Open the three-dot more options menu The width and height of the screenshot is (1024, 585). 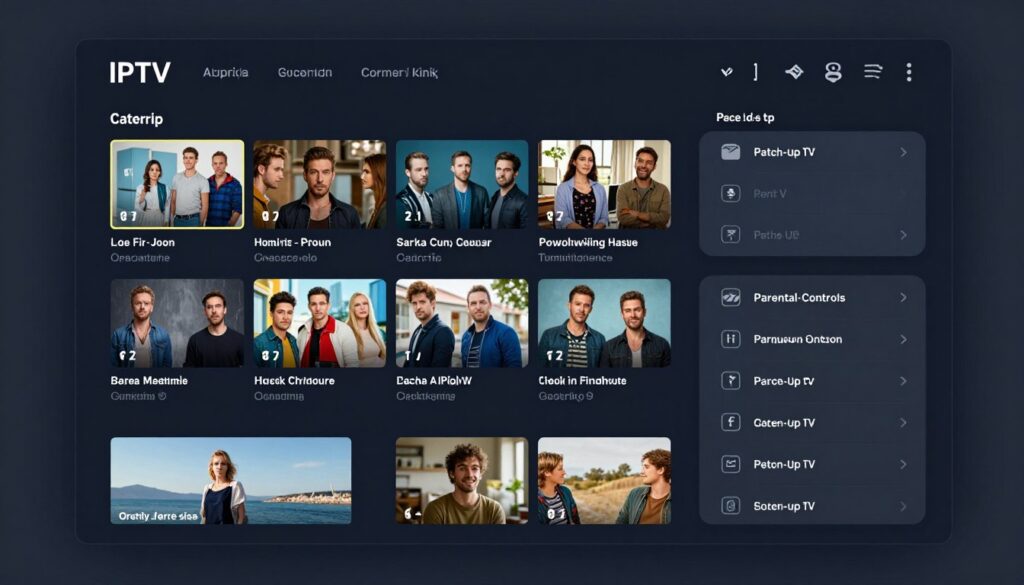[908, 72]
